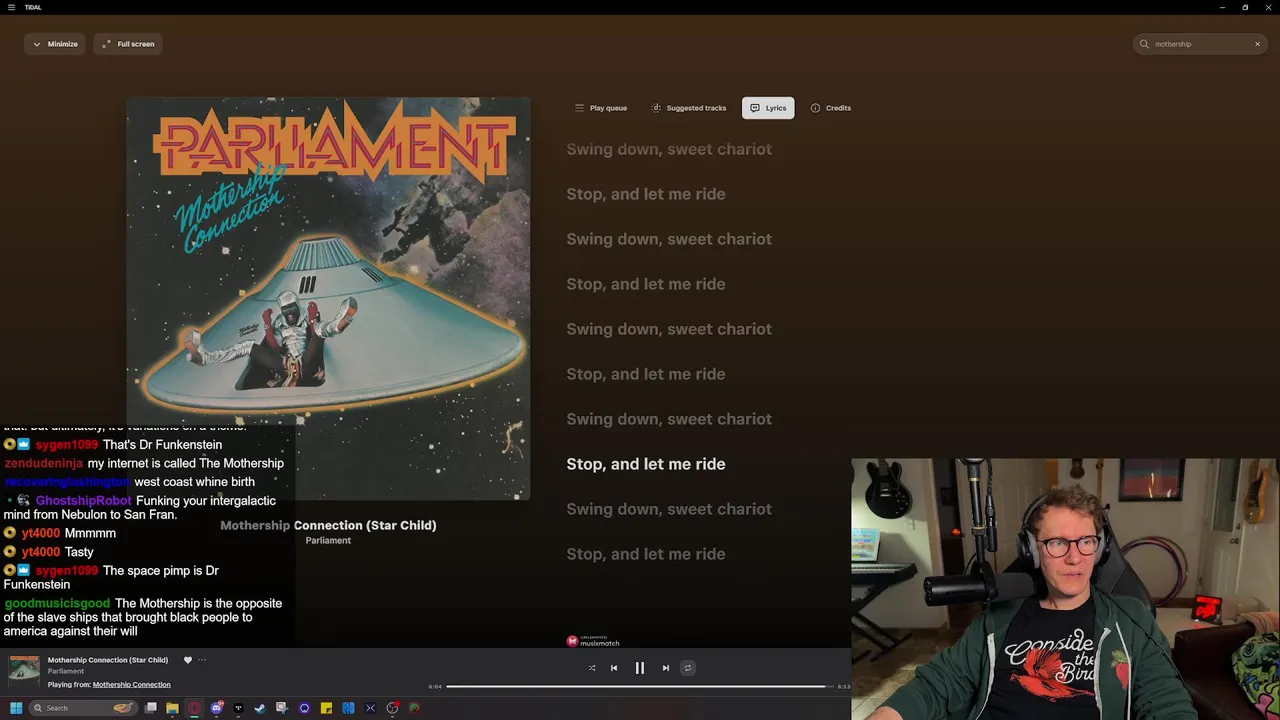1280x720 pixels.
Task: Click the song title in player bar
Action: pyautogui.click(x=108, y=660)
